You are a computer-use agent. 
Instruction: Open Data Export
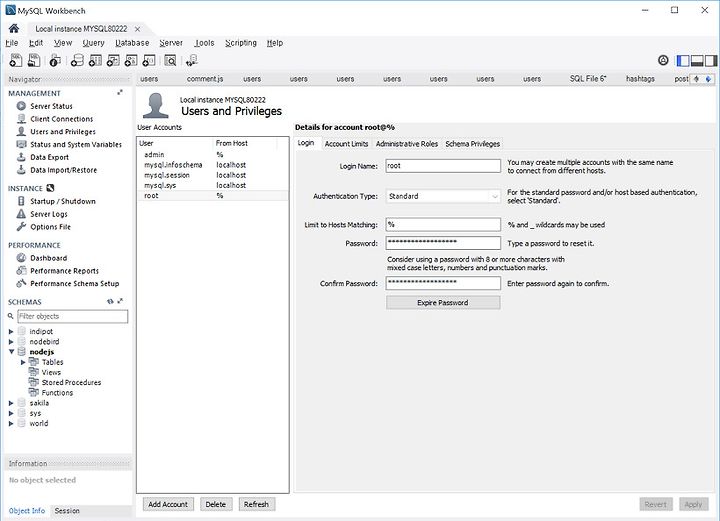click(49, 157)
